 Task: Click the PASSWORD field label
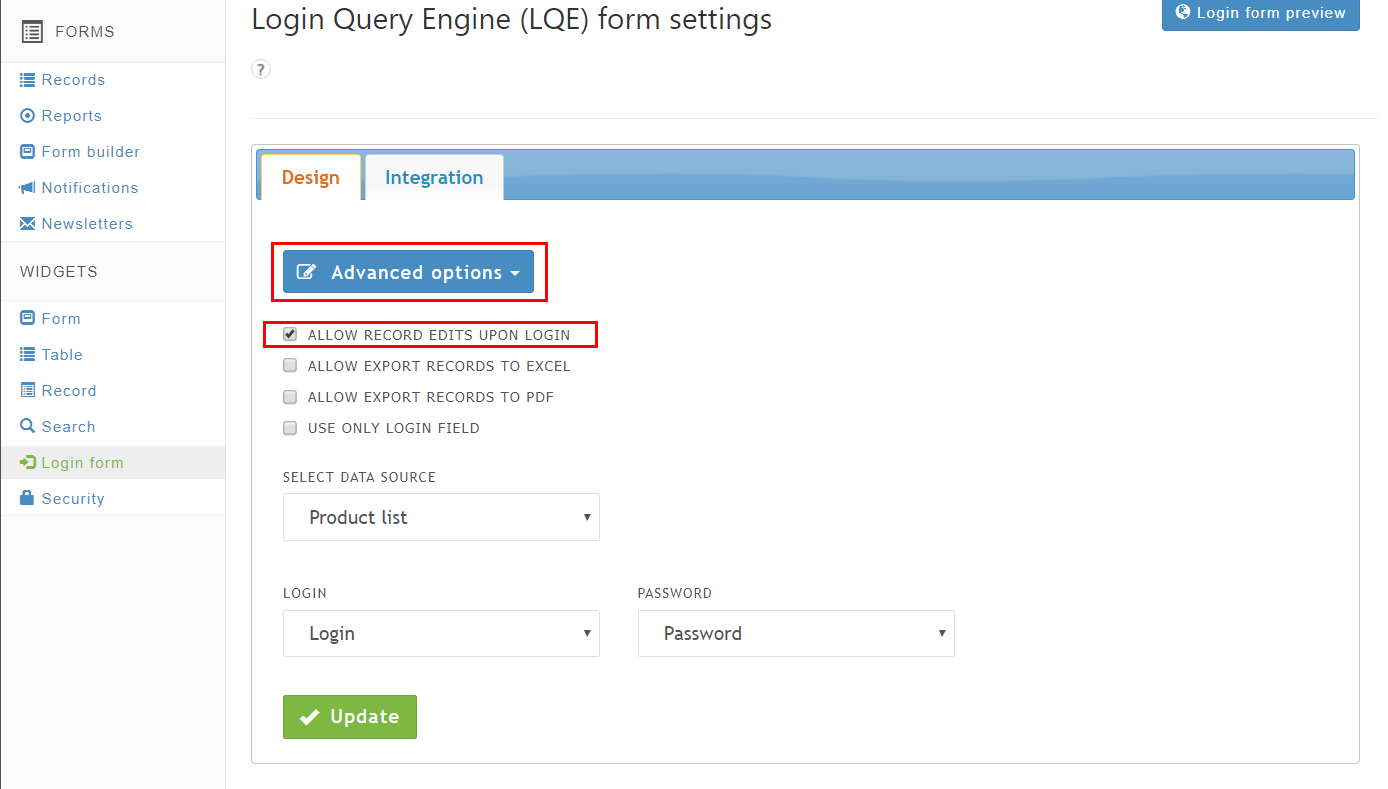click(x=675, y=593)
